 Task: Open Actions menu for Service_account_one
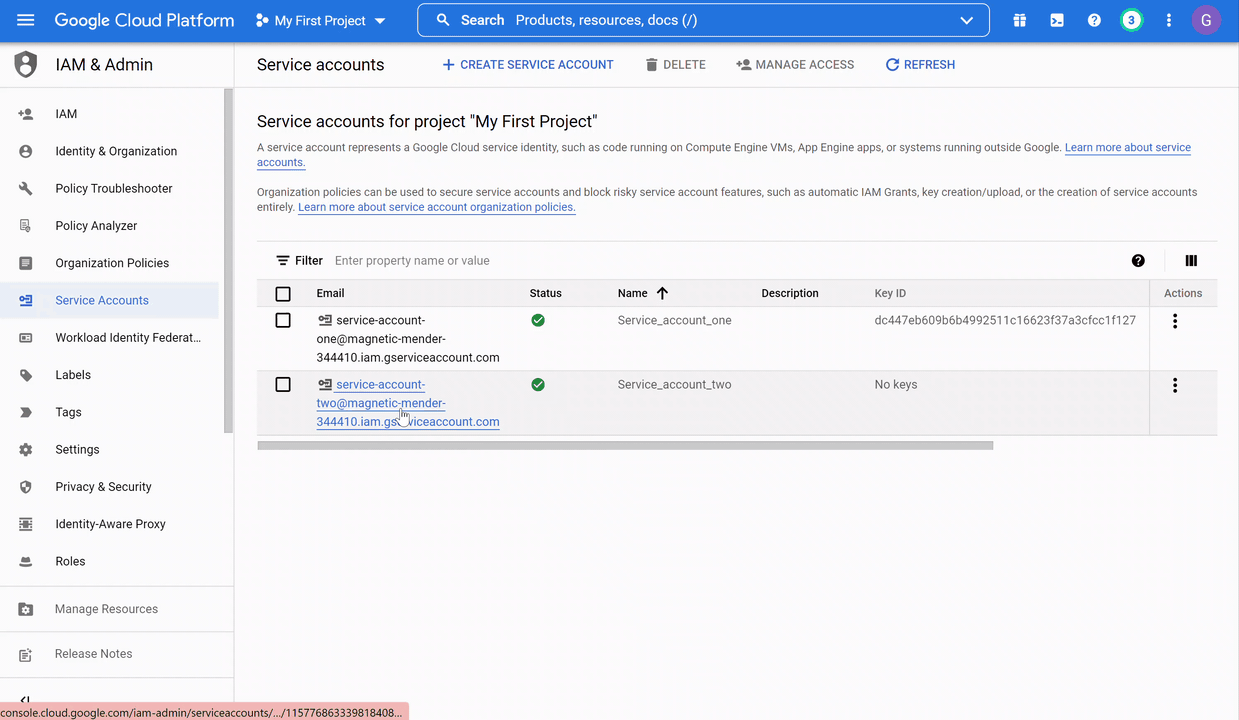(x=1175, y=321)
